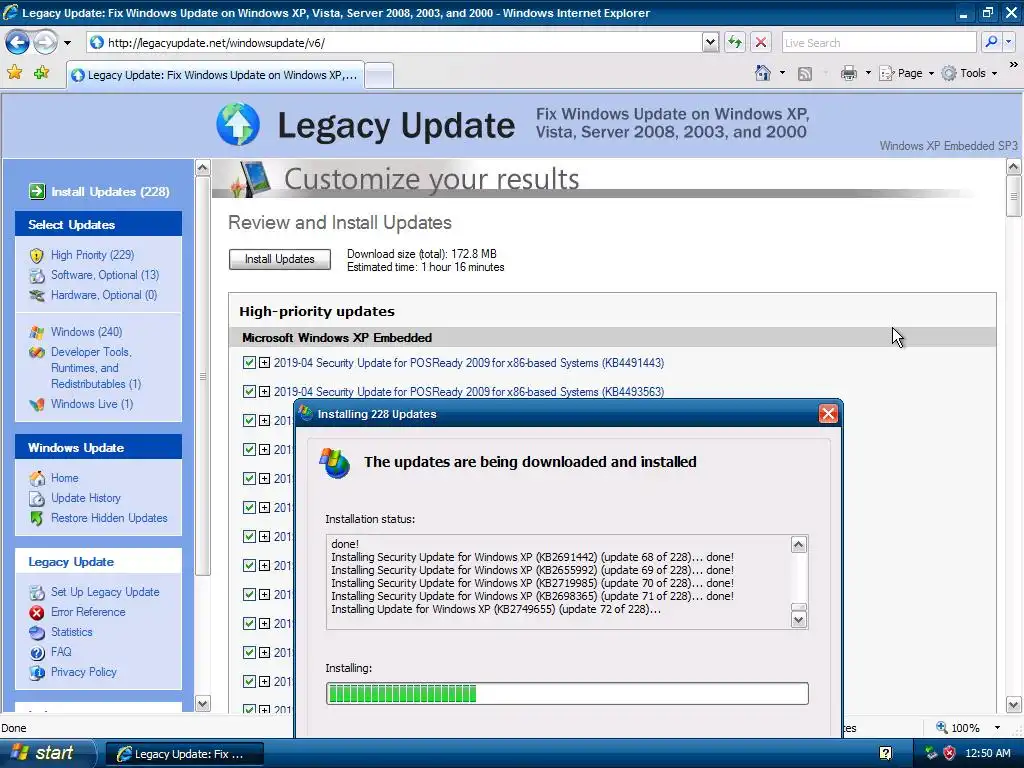Click the IE Back navigation button

point(18,42)
